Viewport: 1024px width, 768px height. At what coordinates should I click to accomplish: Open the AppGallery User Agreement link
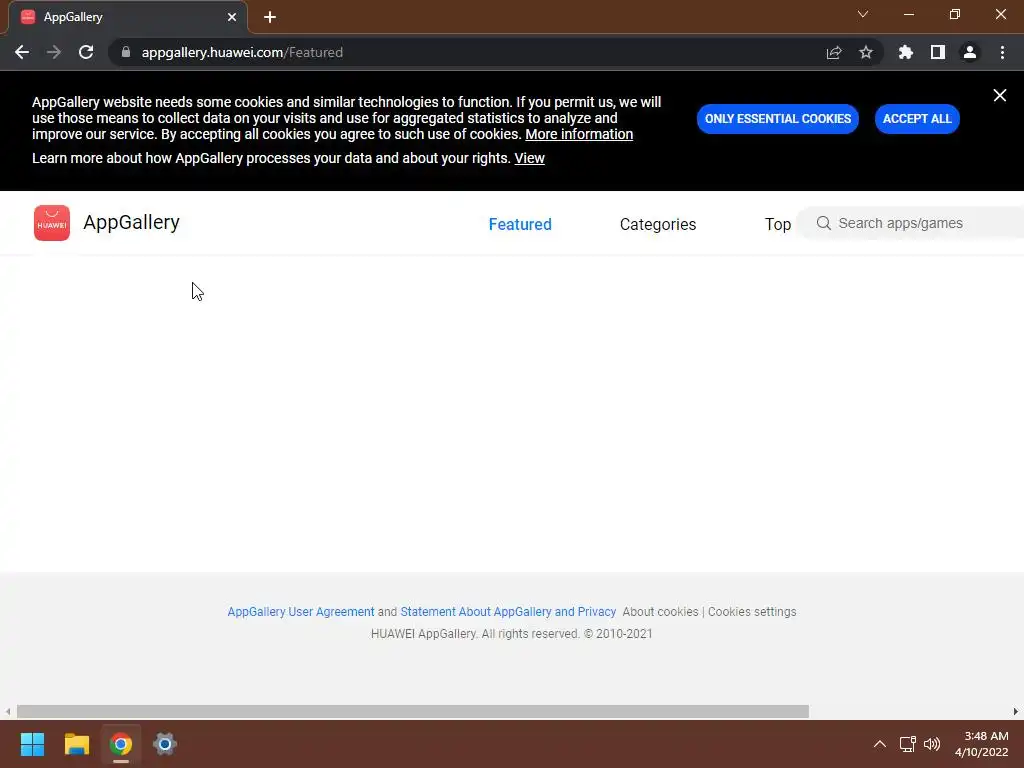[300, 612]
